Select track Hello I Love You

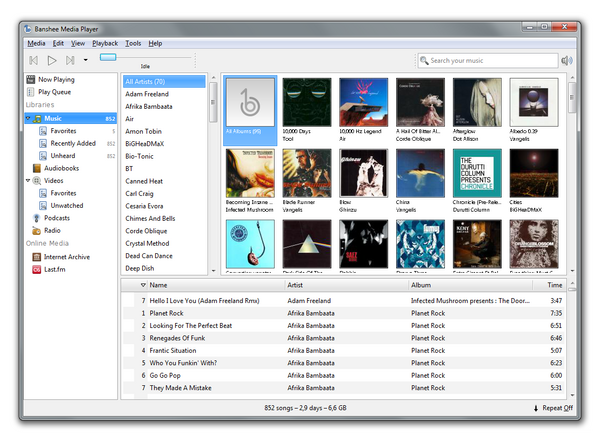pos(343,301)
